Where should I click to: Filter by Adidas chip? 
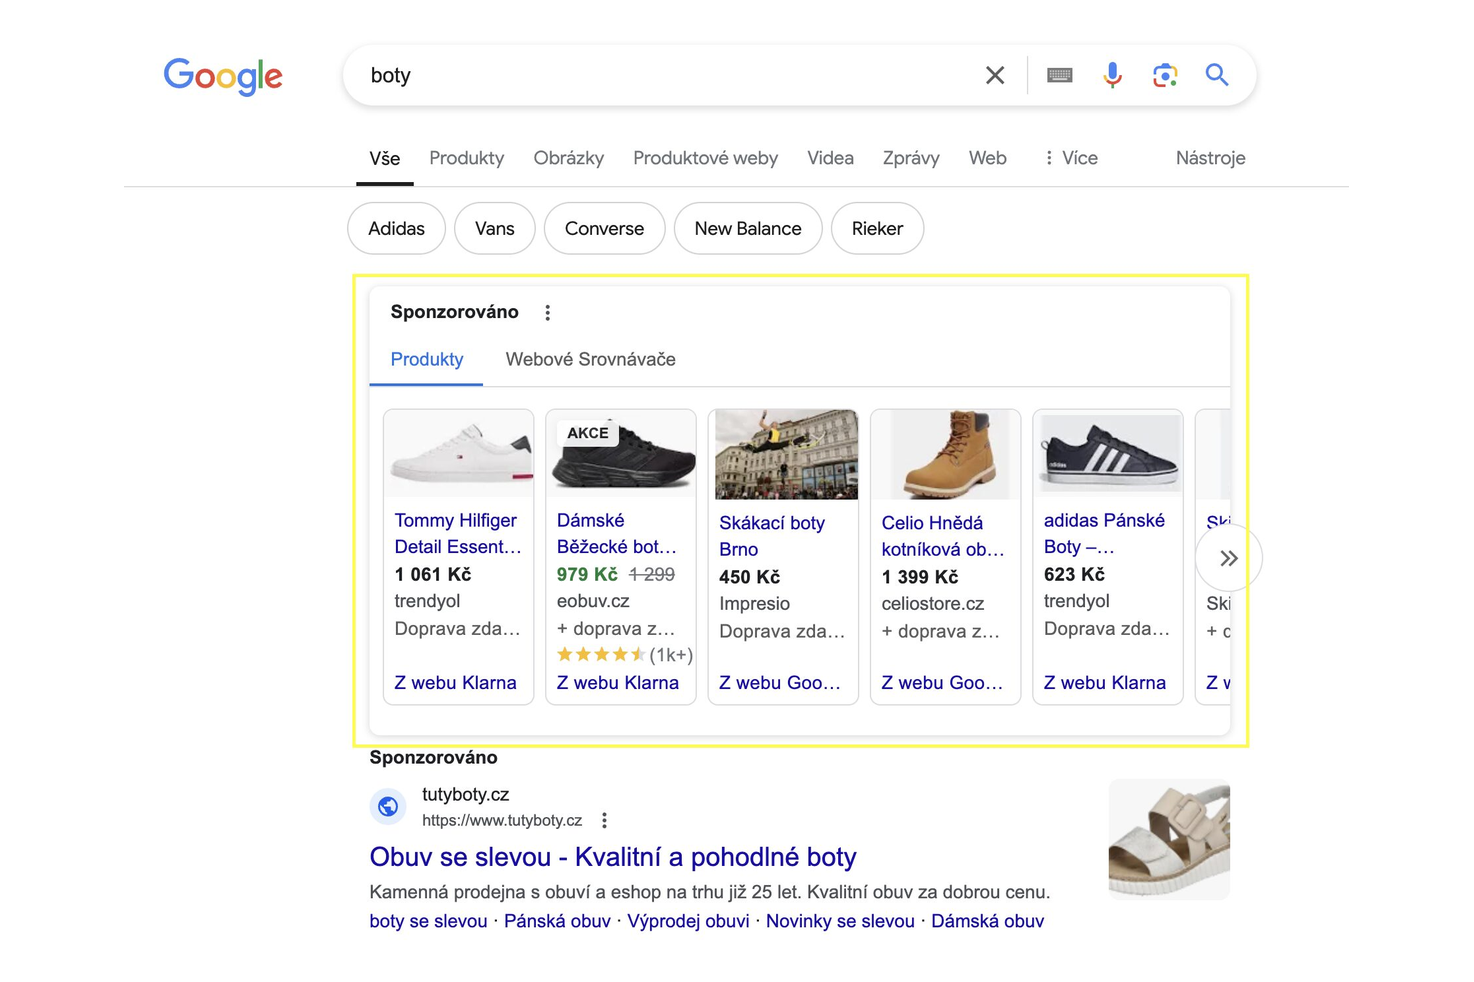pyautogui.click(x=396, y=228)
